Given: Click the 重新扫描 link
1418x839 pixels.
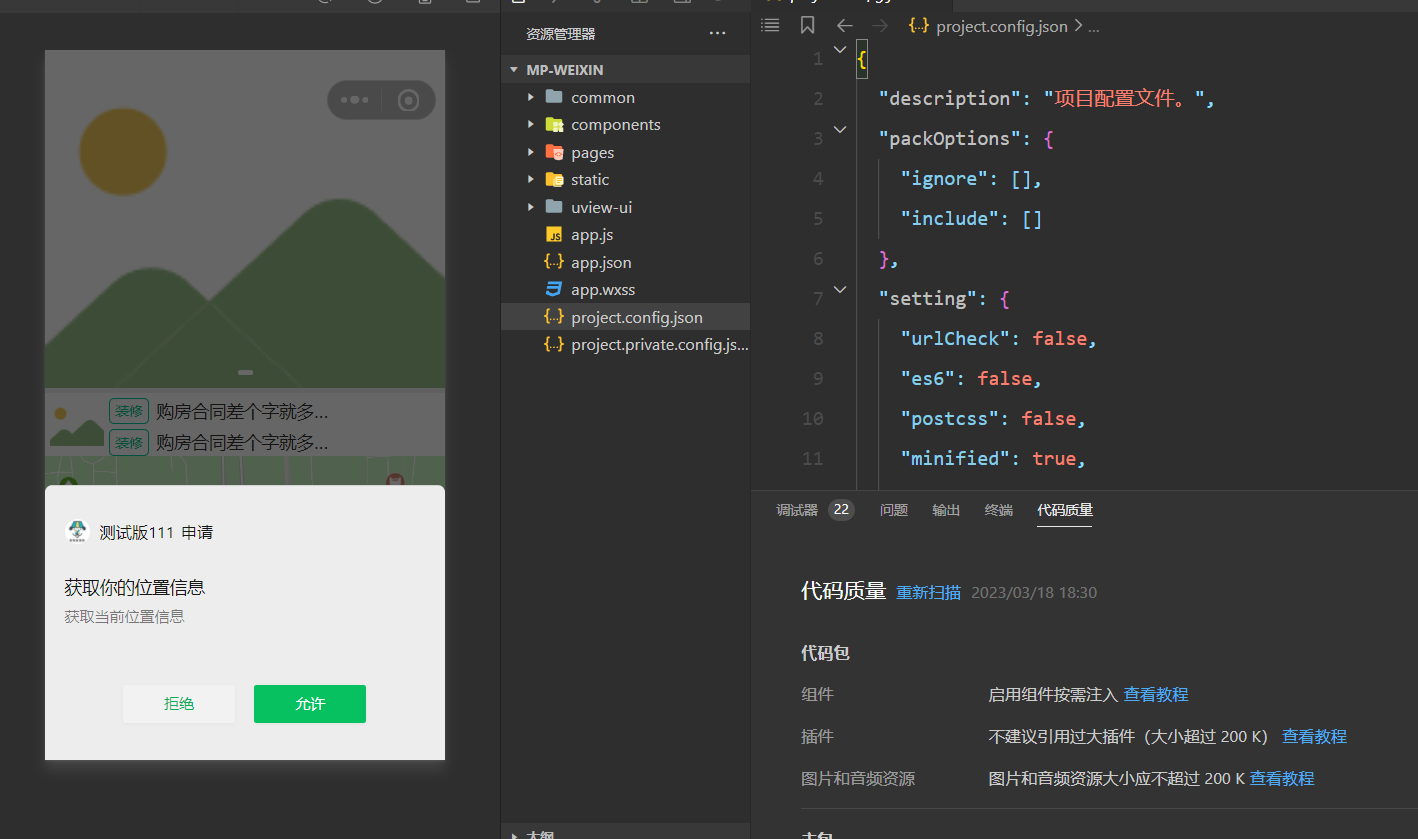Looking at the screenshot, I should click(x=928, y=592).
